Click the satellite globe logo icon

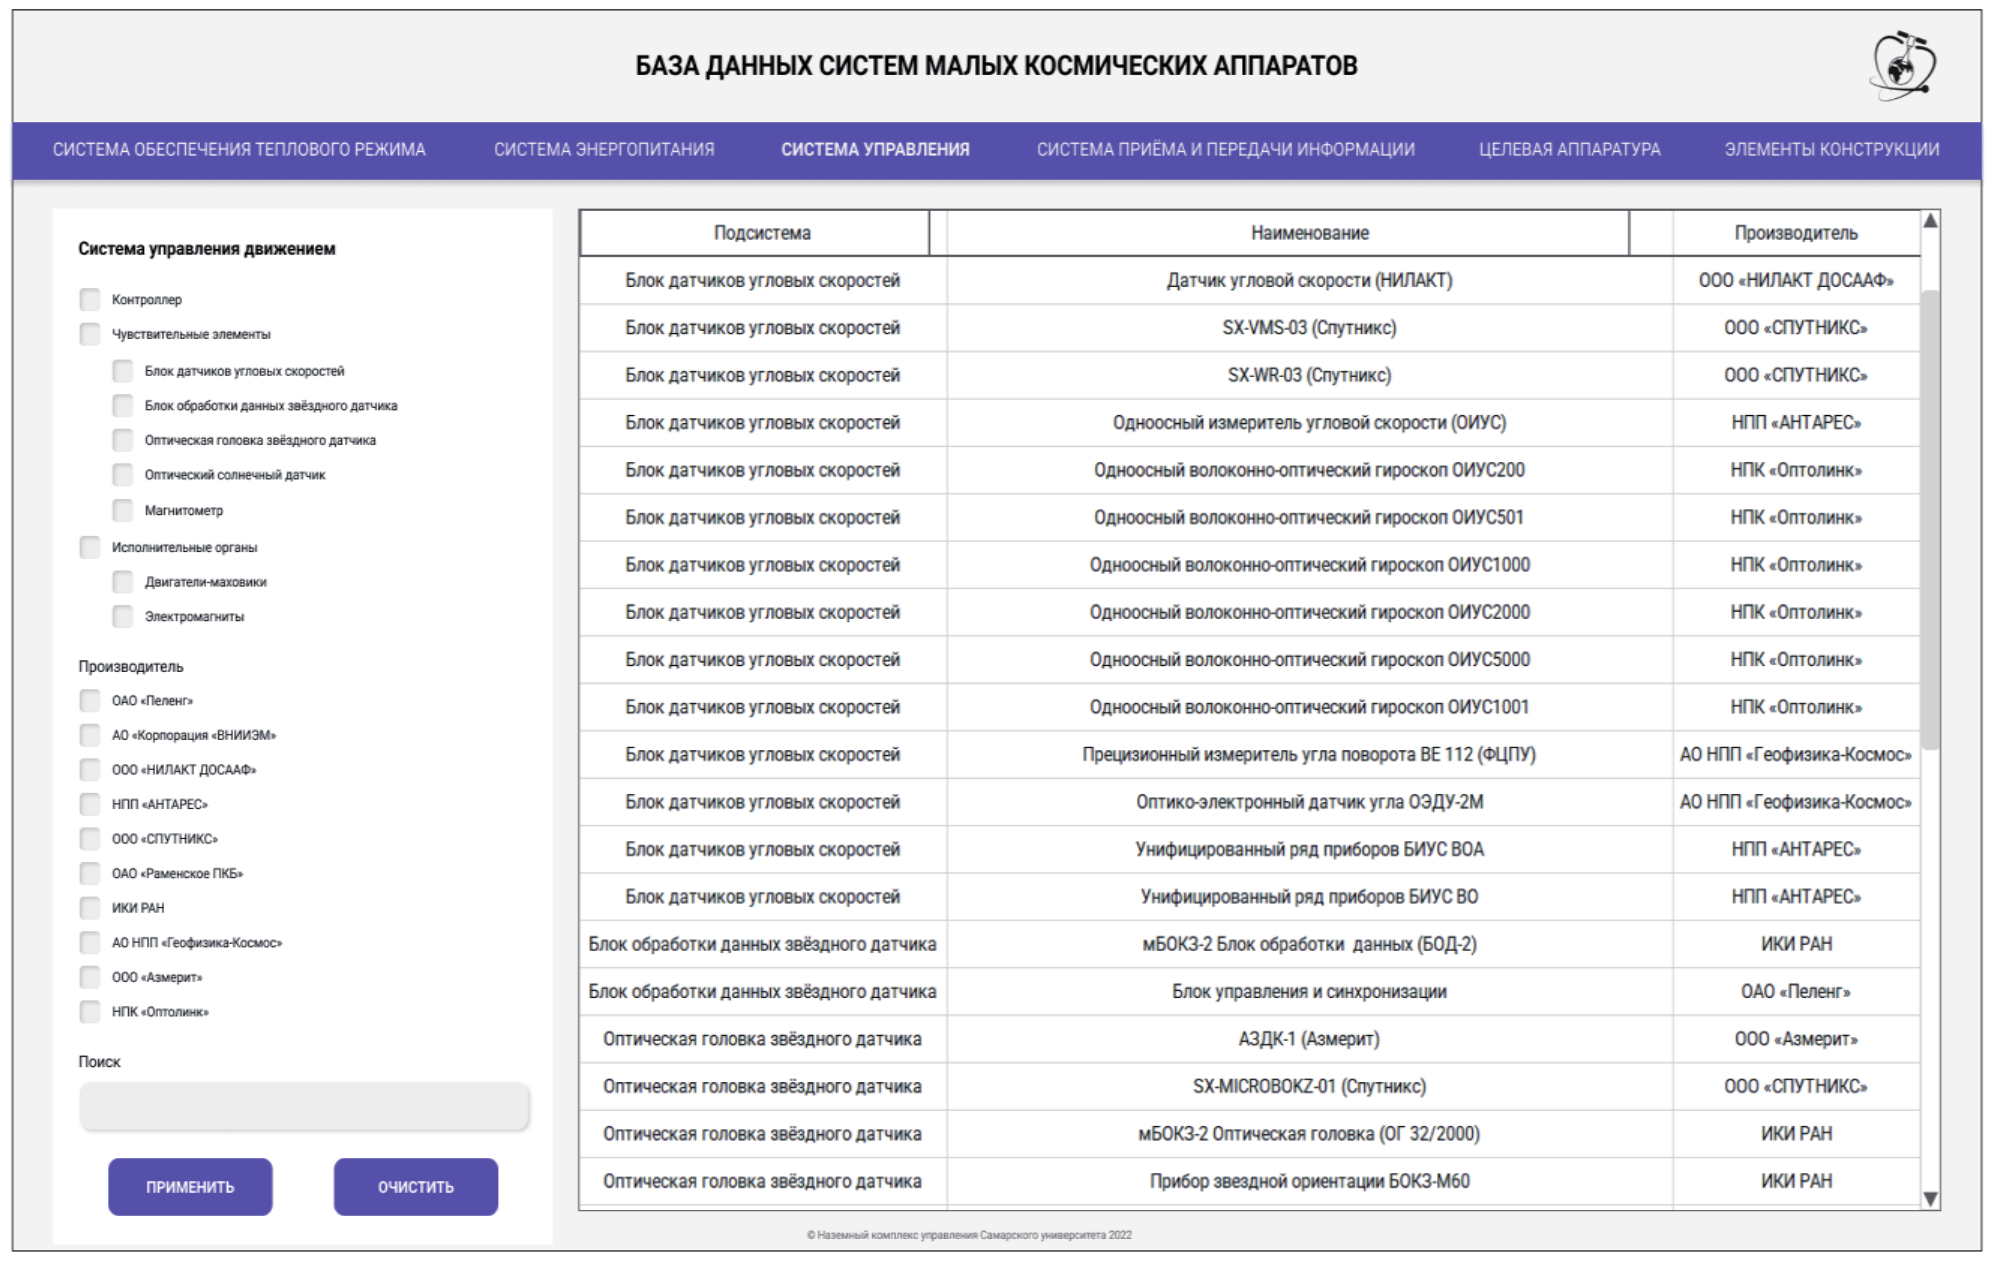[x=1903, y=66]
